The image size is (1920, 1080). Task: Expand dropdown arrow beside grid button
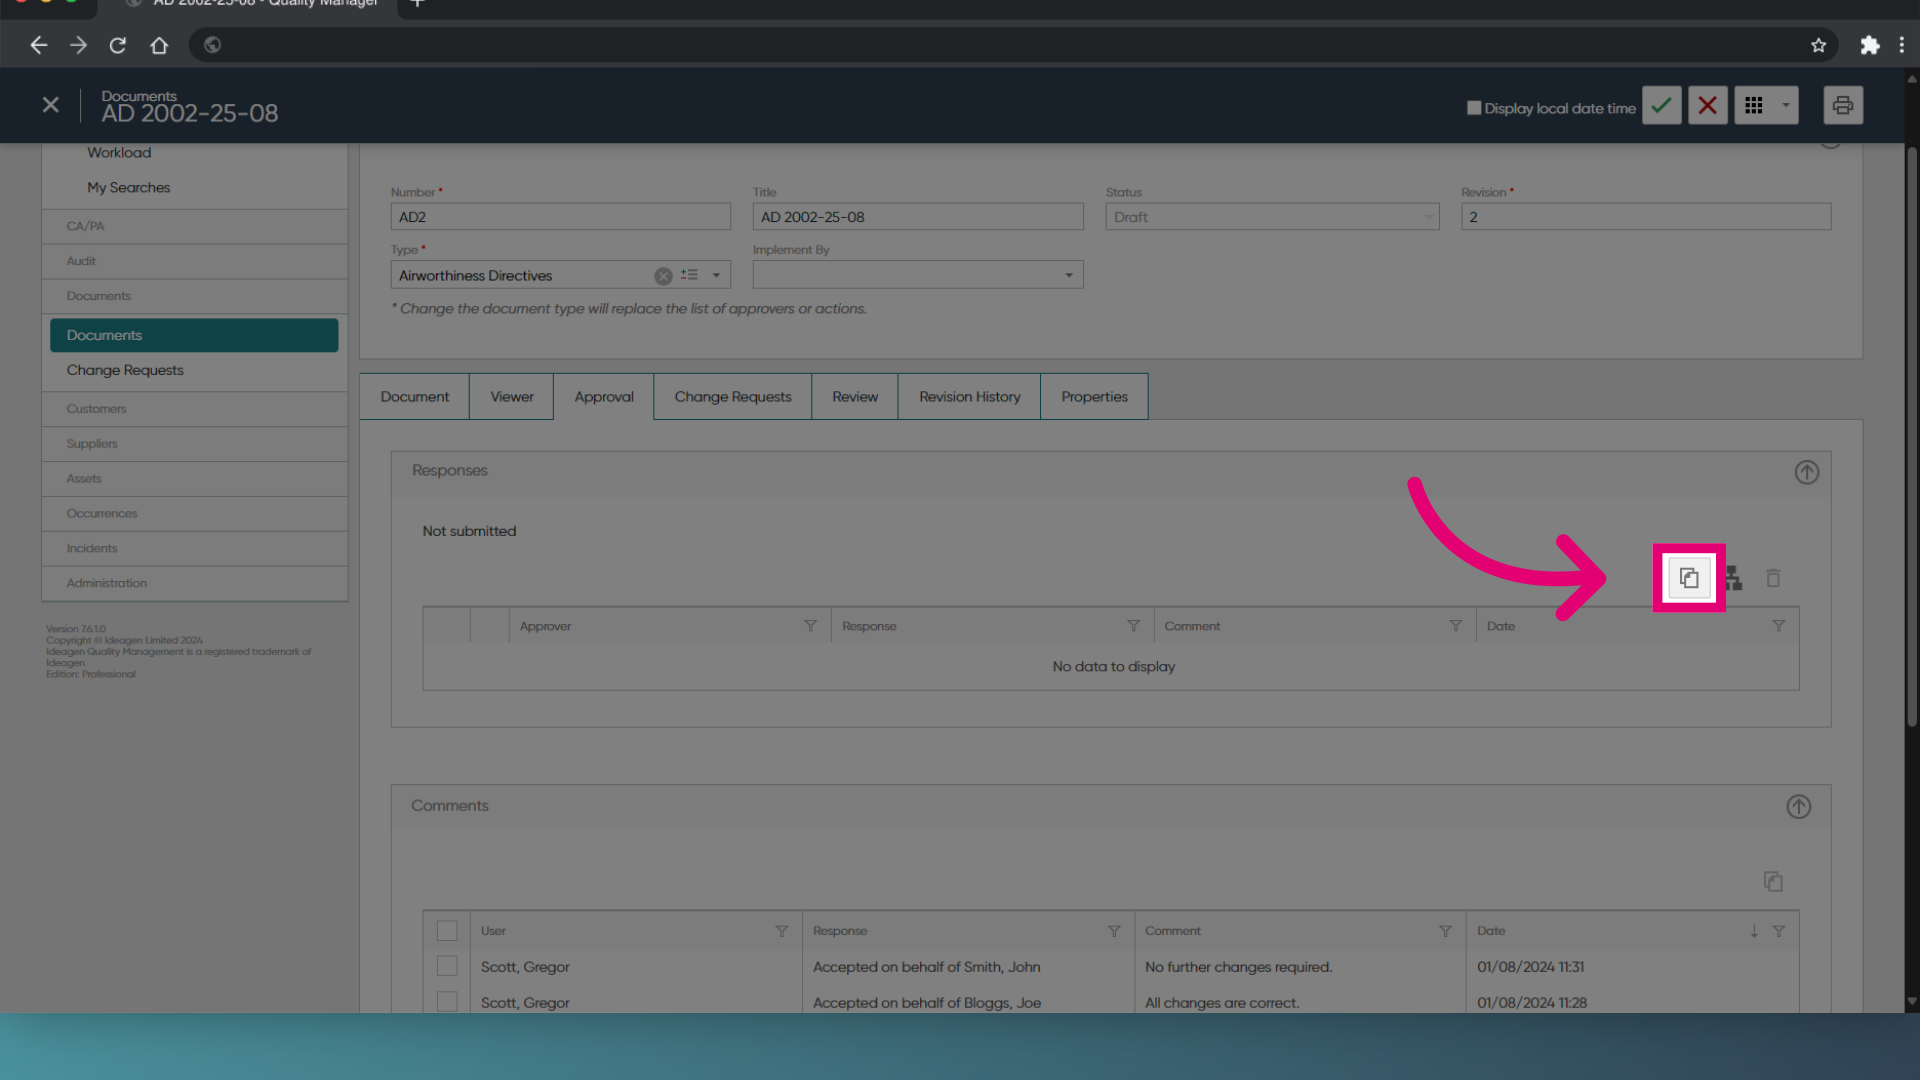click(1785, 105)
